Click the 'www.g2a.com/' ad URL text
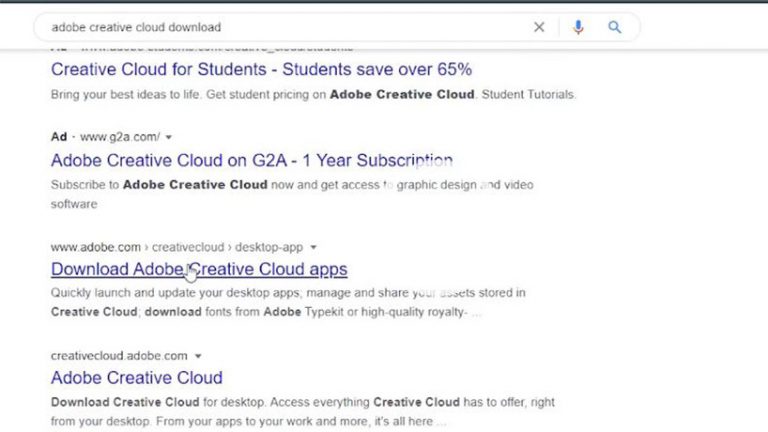This screenshot has height=432, width=768. [120, 137]
